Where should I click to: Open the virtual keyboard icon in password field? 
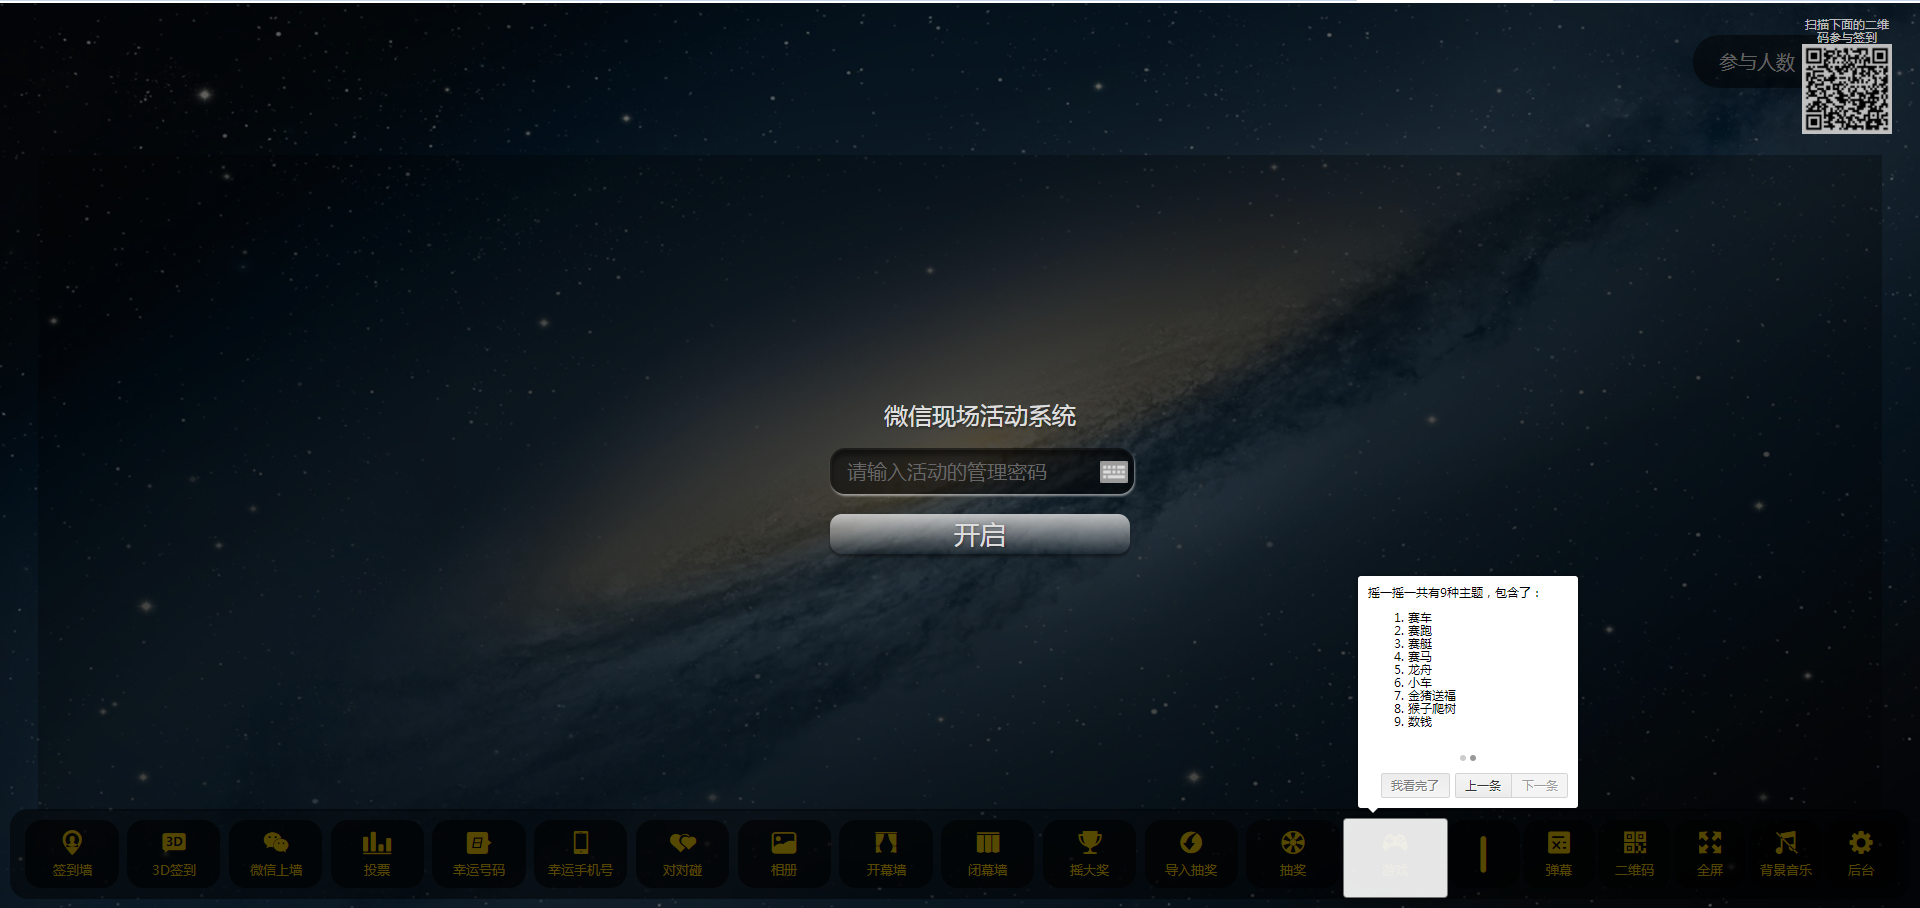point(1113,472)
